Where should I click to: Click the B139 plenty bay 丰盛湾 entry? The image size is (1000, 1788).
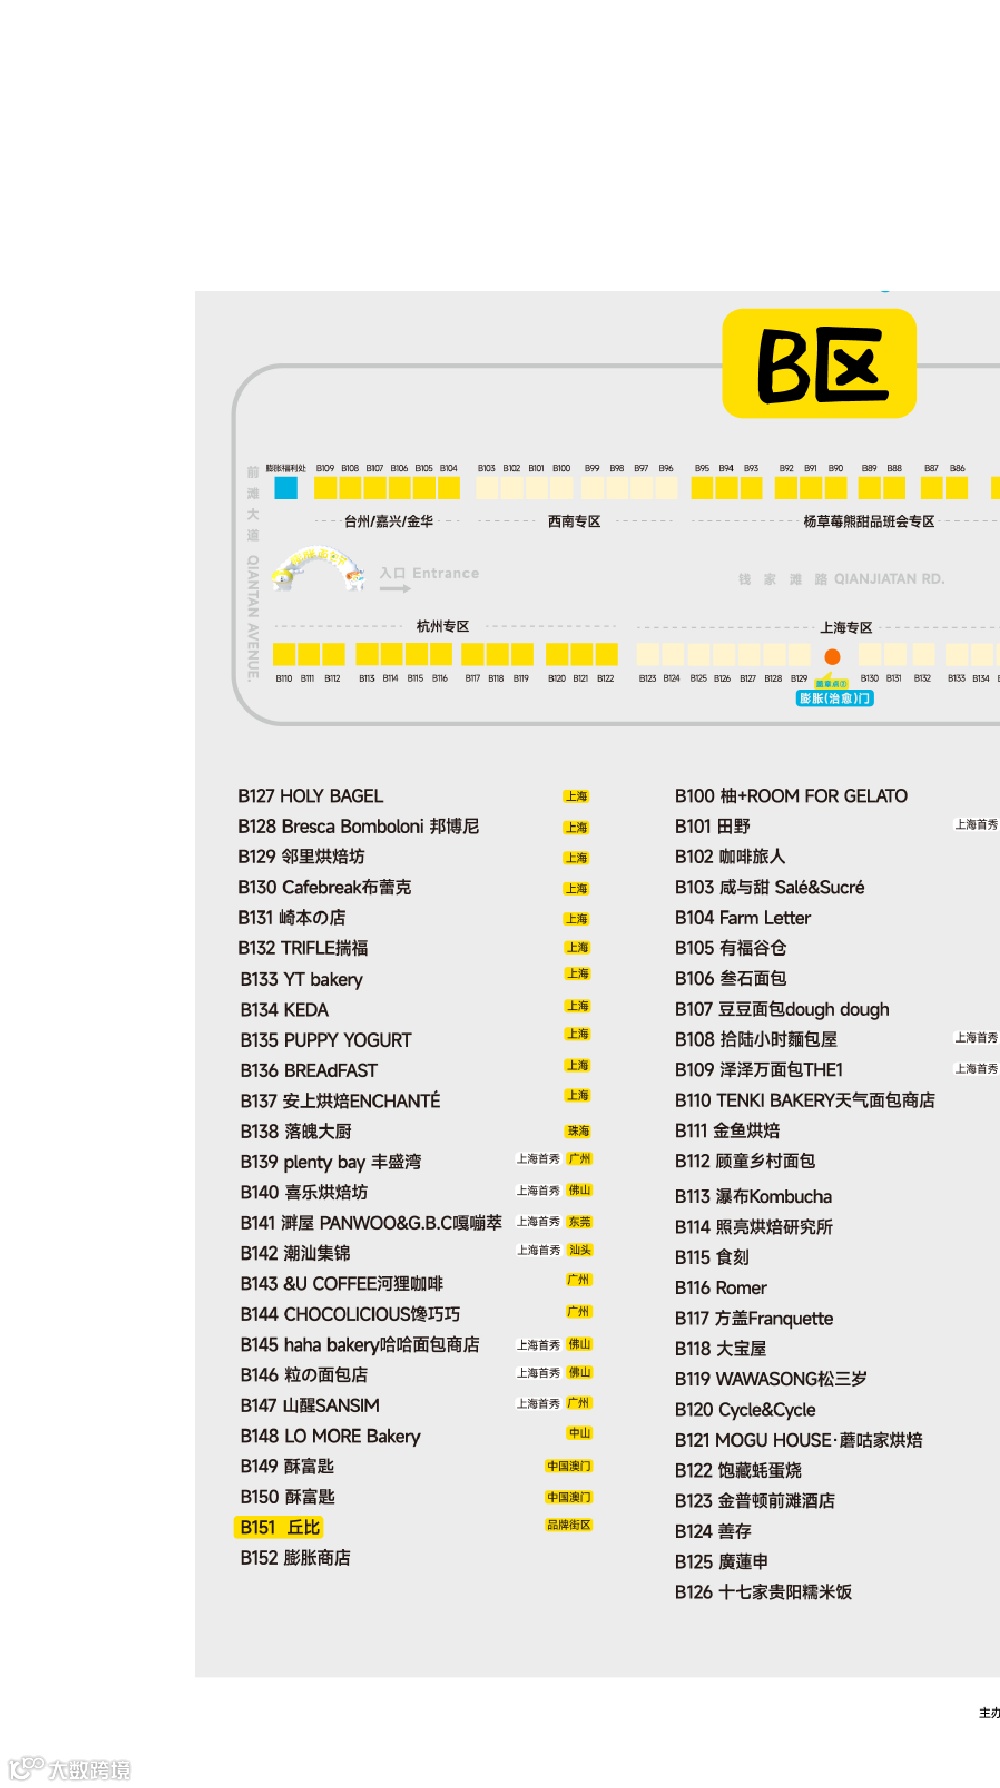click(x=331, y=1162)
